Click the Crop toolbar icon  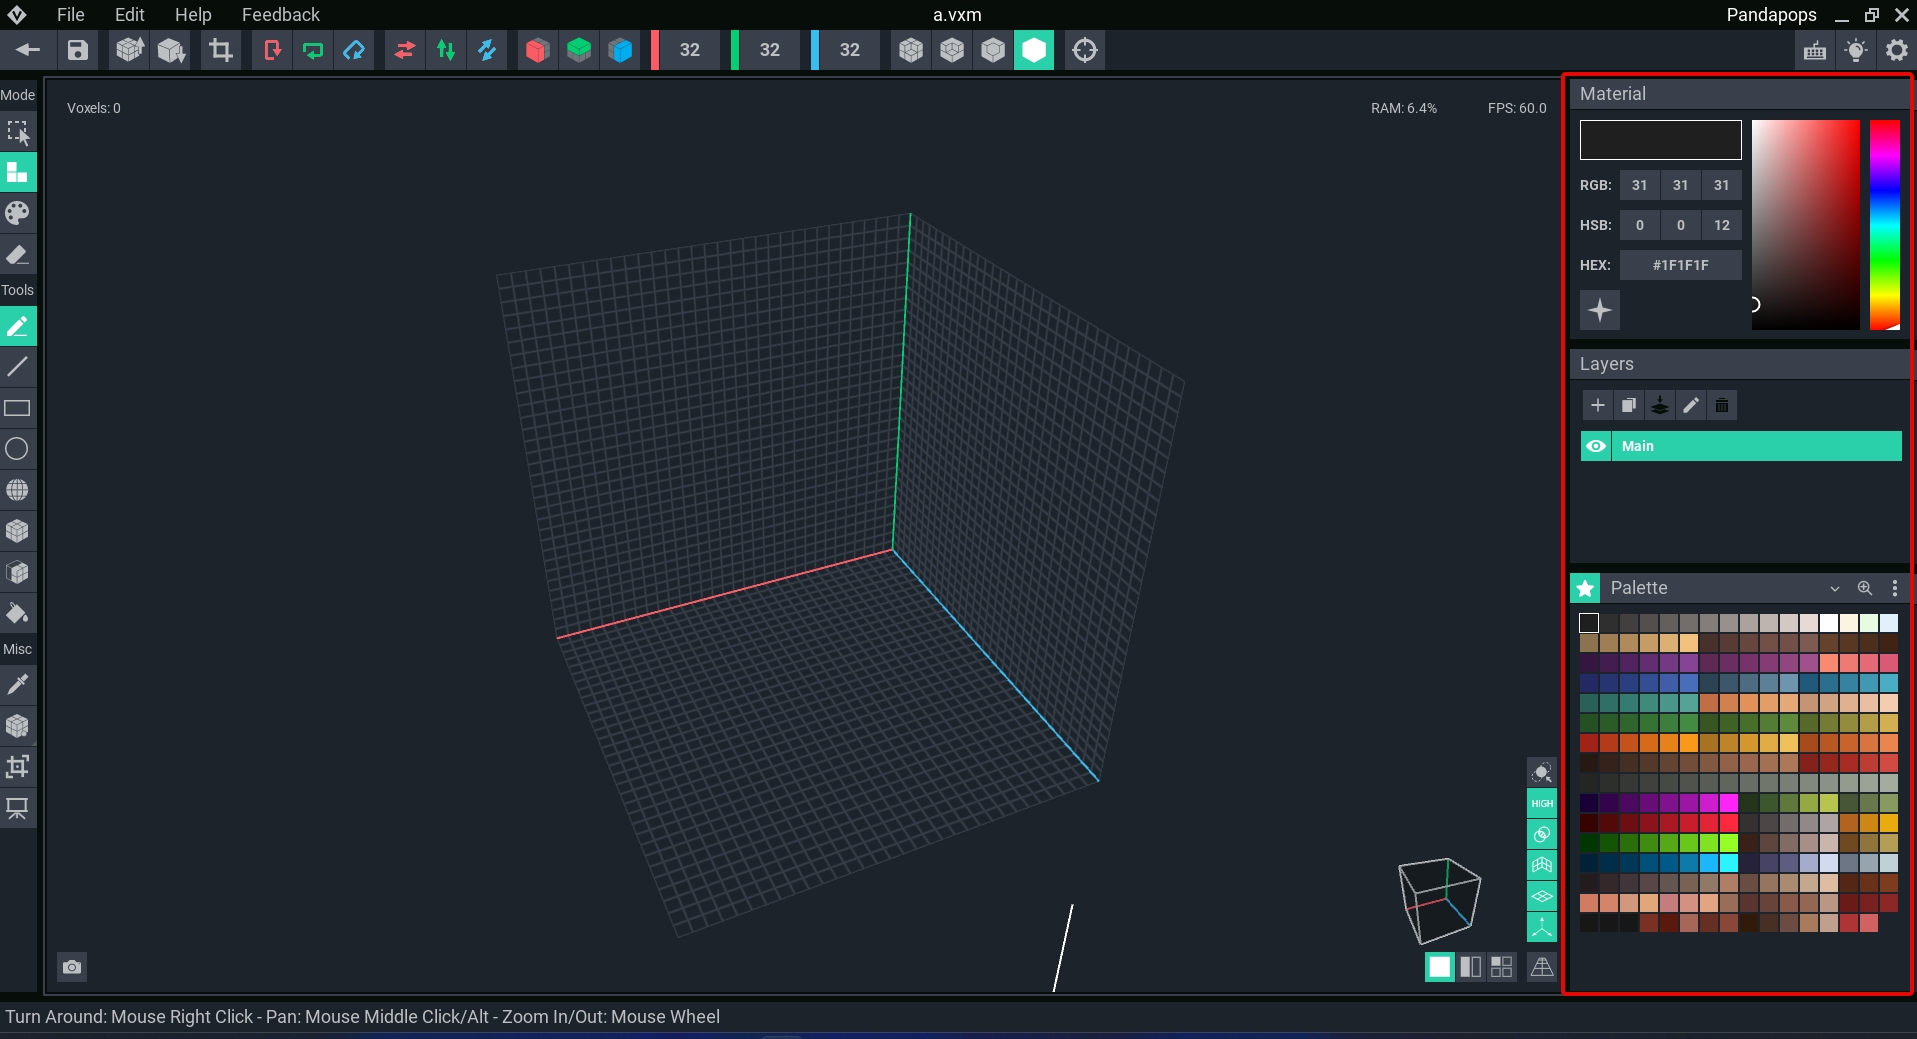(220, 50)
